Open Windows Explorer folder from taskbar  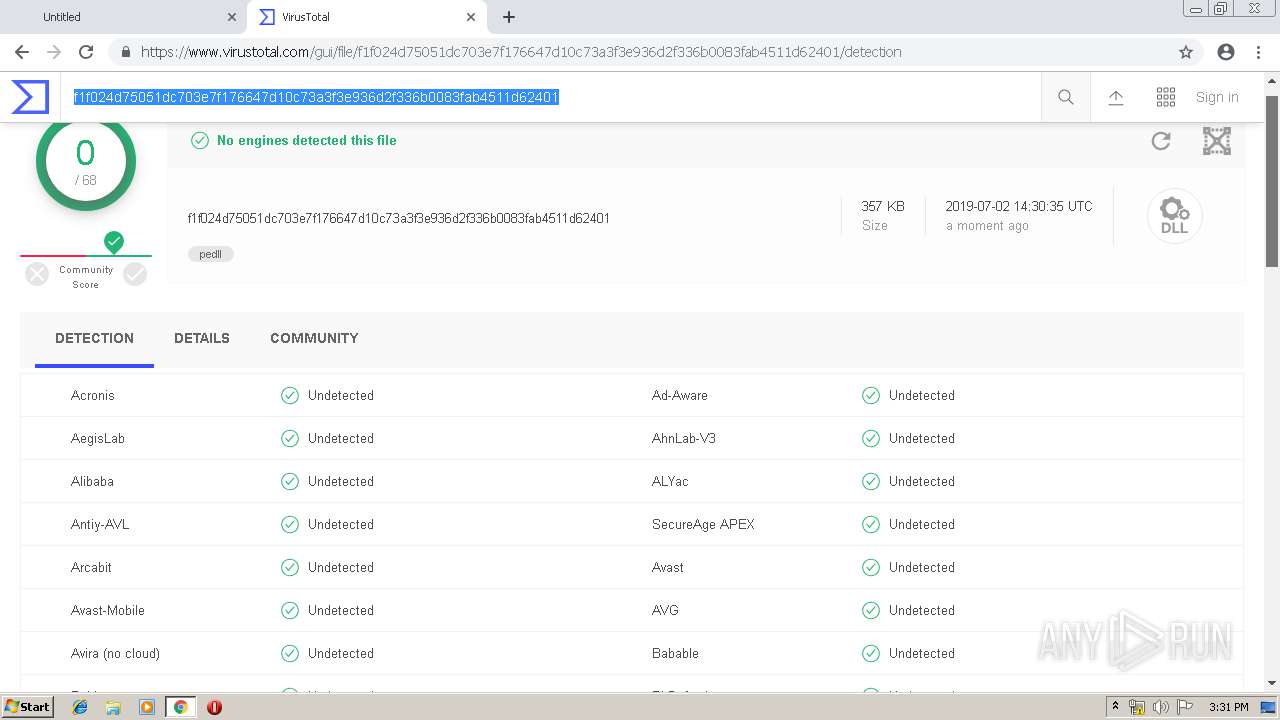tap(113, 707)
